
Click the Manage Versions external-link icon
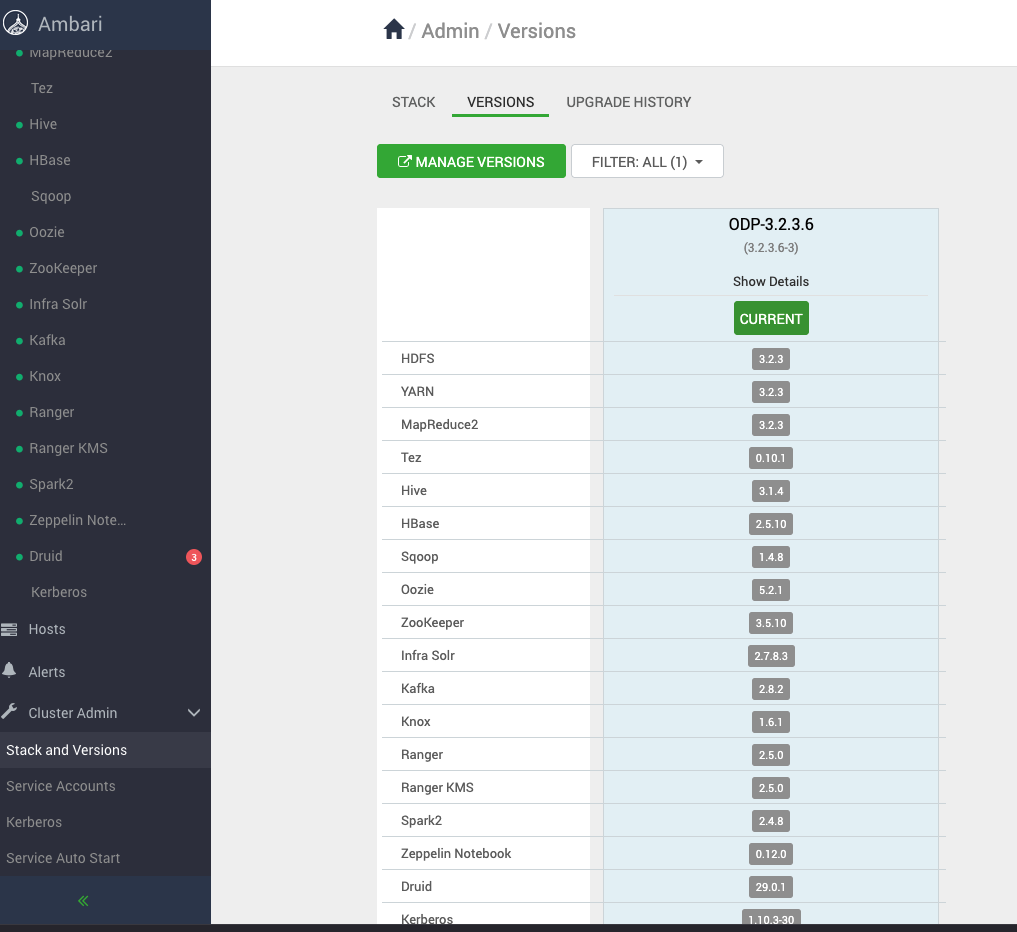coord(404,161)
